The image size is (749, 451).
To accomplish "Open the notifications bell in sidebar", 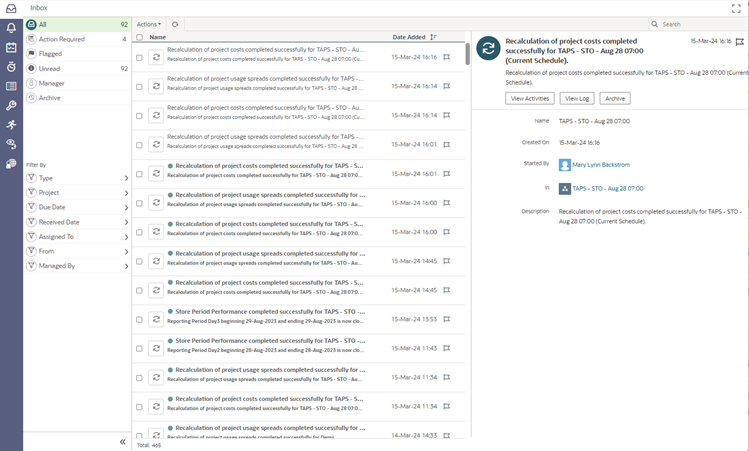I will [x=11, y=27].
